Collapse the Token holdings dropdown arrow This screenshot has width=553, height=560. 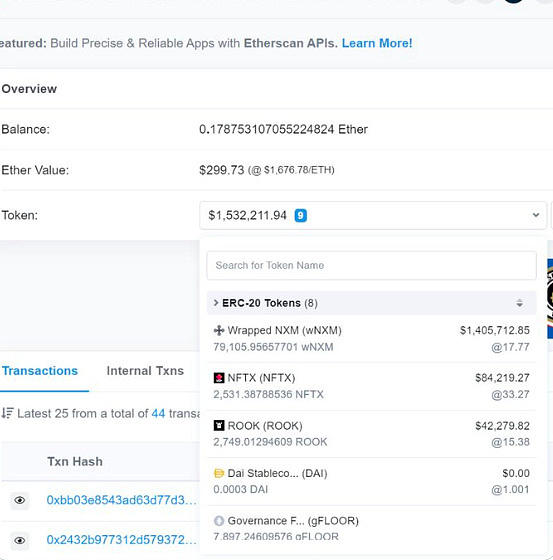click(x=535, y=215)
